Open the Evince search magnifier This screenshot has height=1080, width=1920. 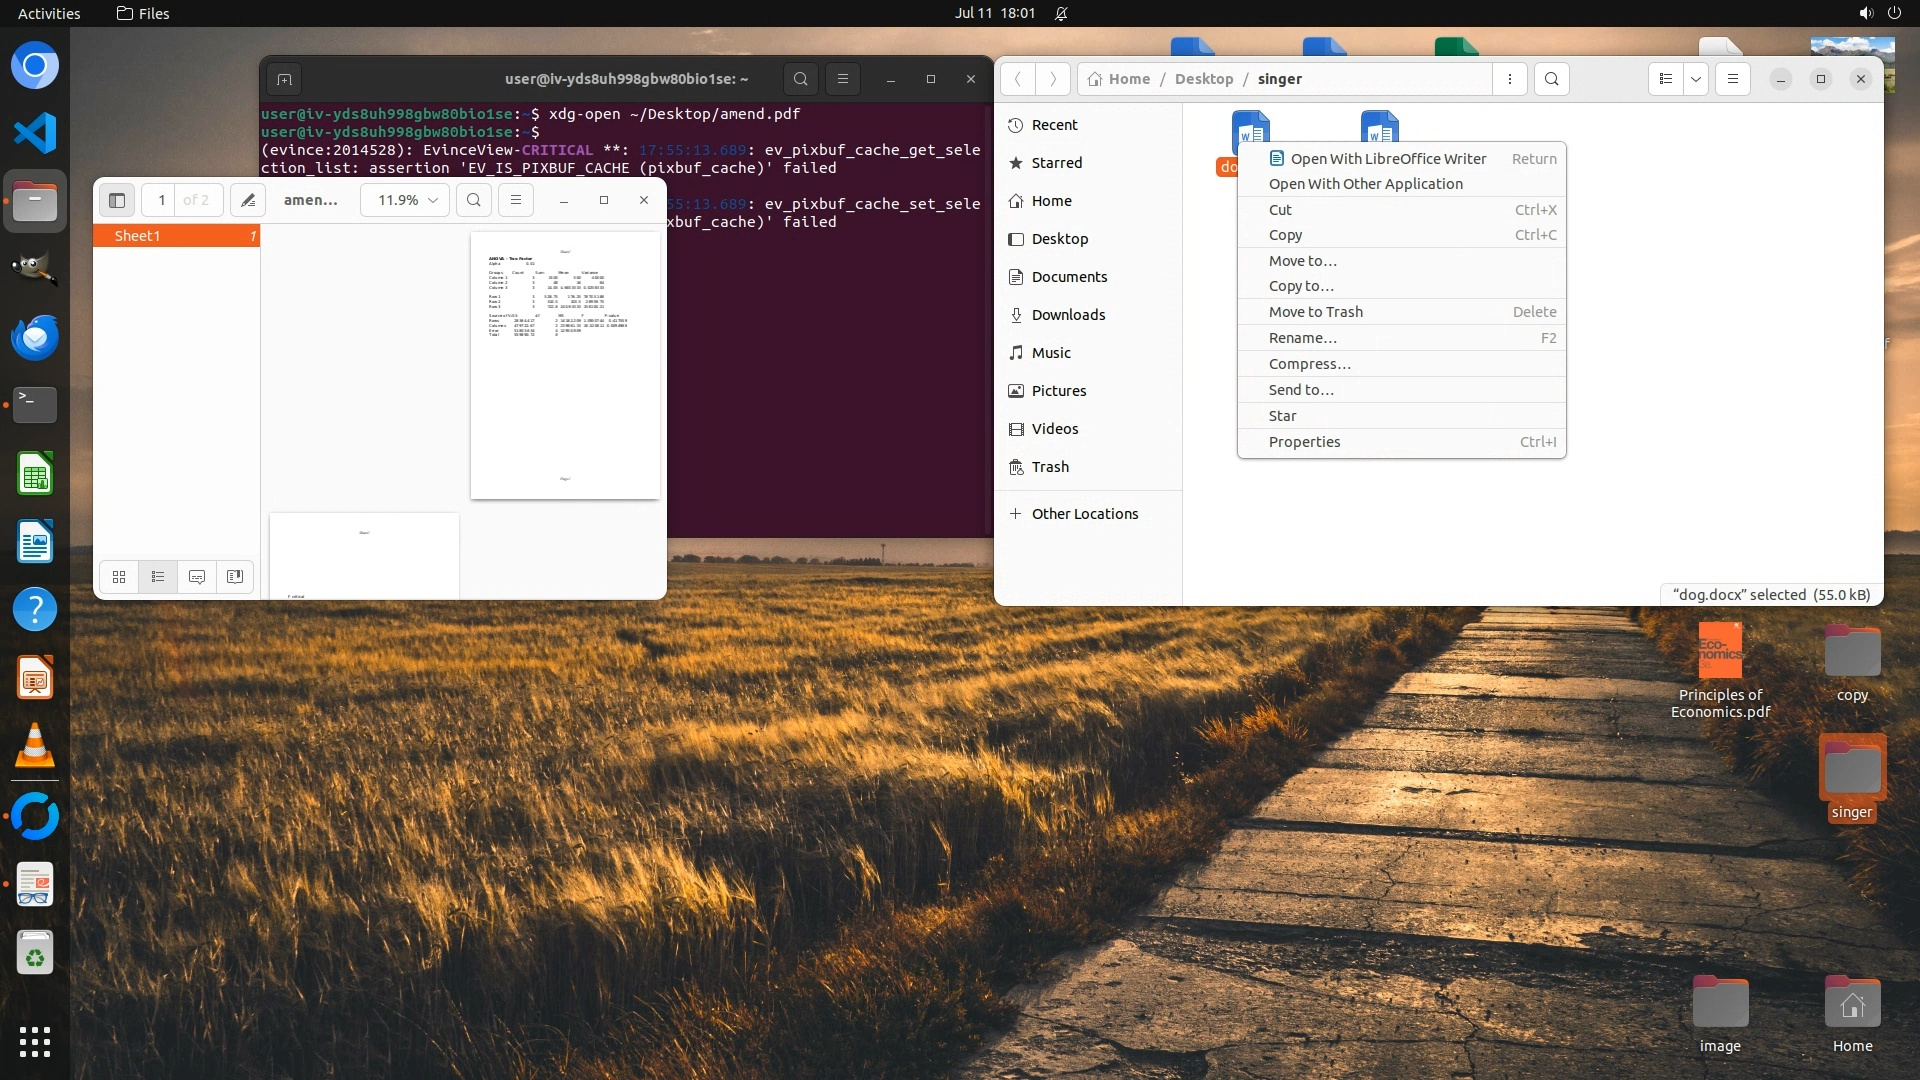coord(474,200)
